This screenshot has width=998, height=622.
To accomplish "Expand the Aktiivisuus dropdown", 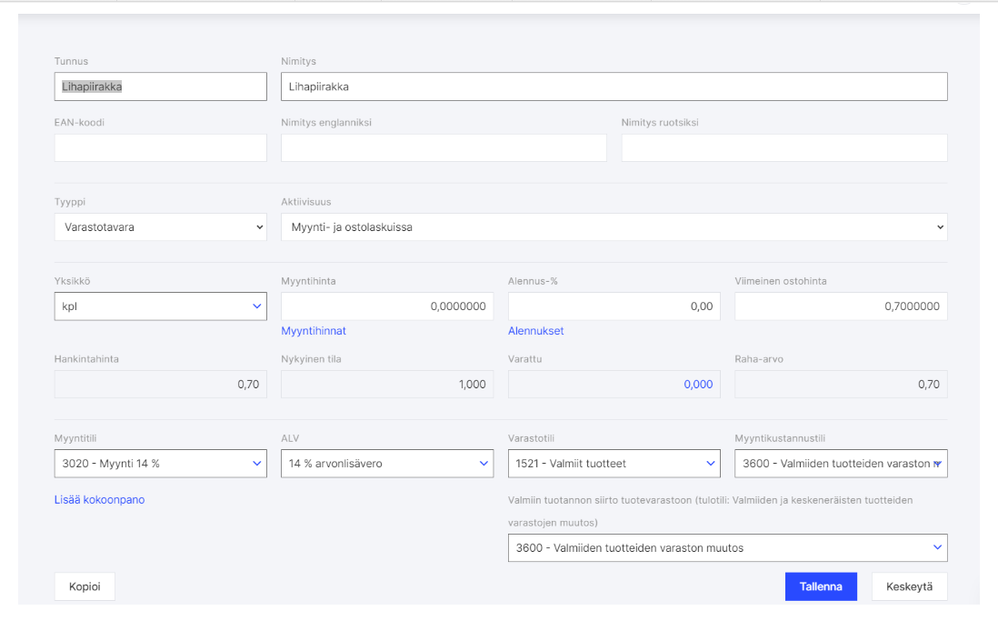I will pyautogui.click(x=614, y=227).
